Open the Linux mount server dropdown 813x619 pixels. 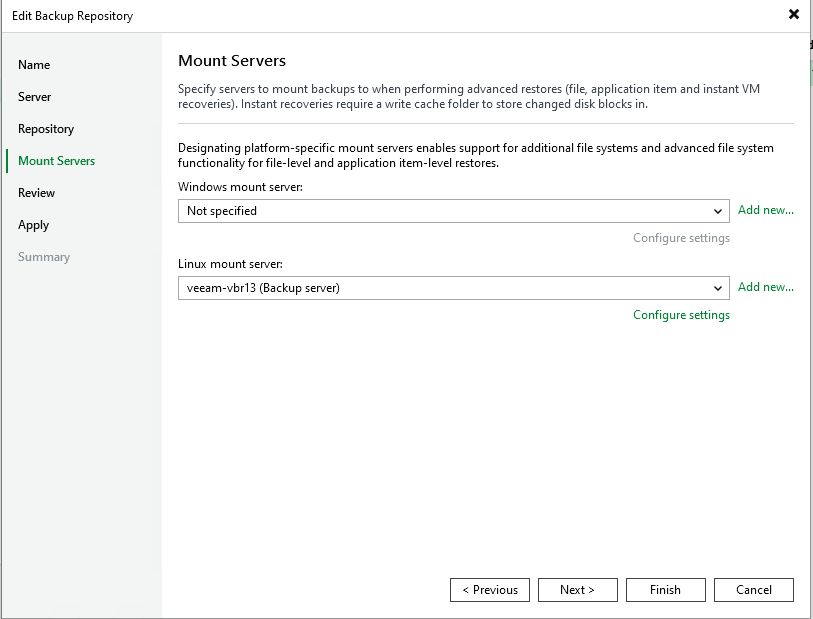[454, 288]
